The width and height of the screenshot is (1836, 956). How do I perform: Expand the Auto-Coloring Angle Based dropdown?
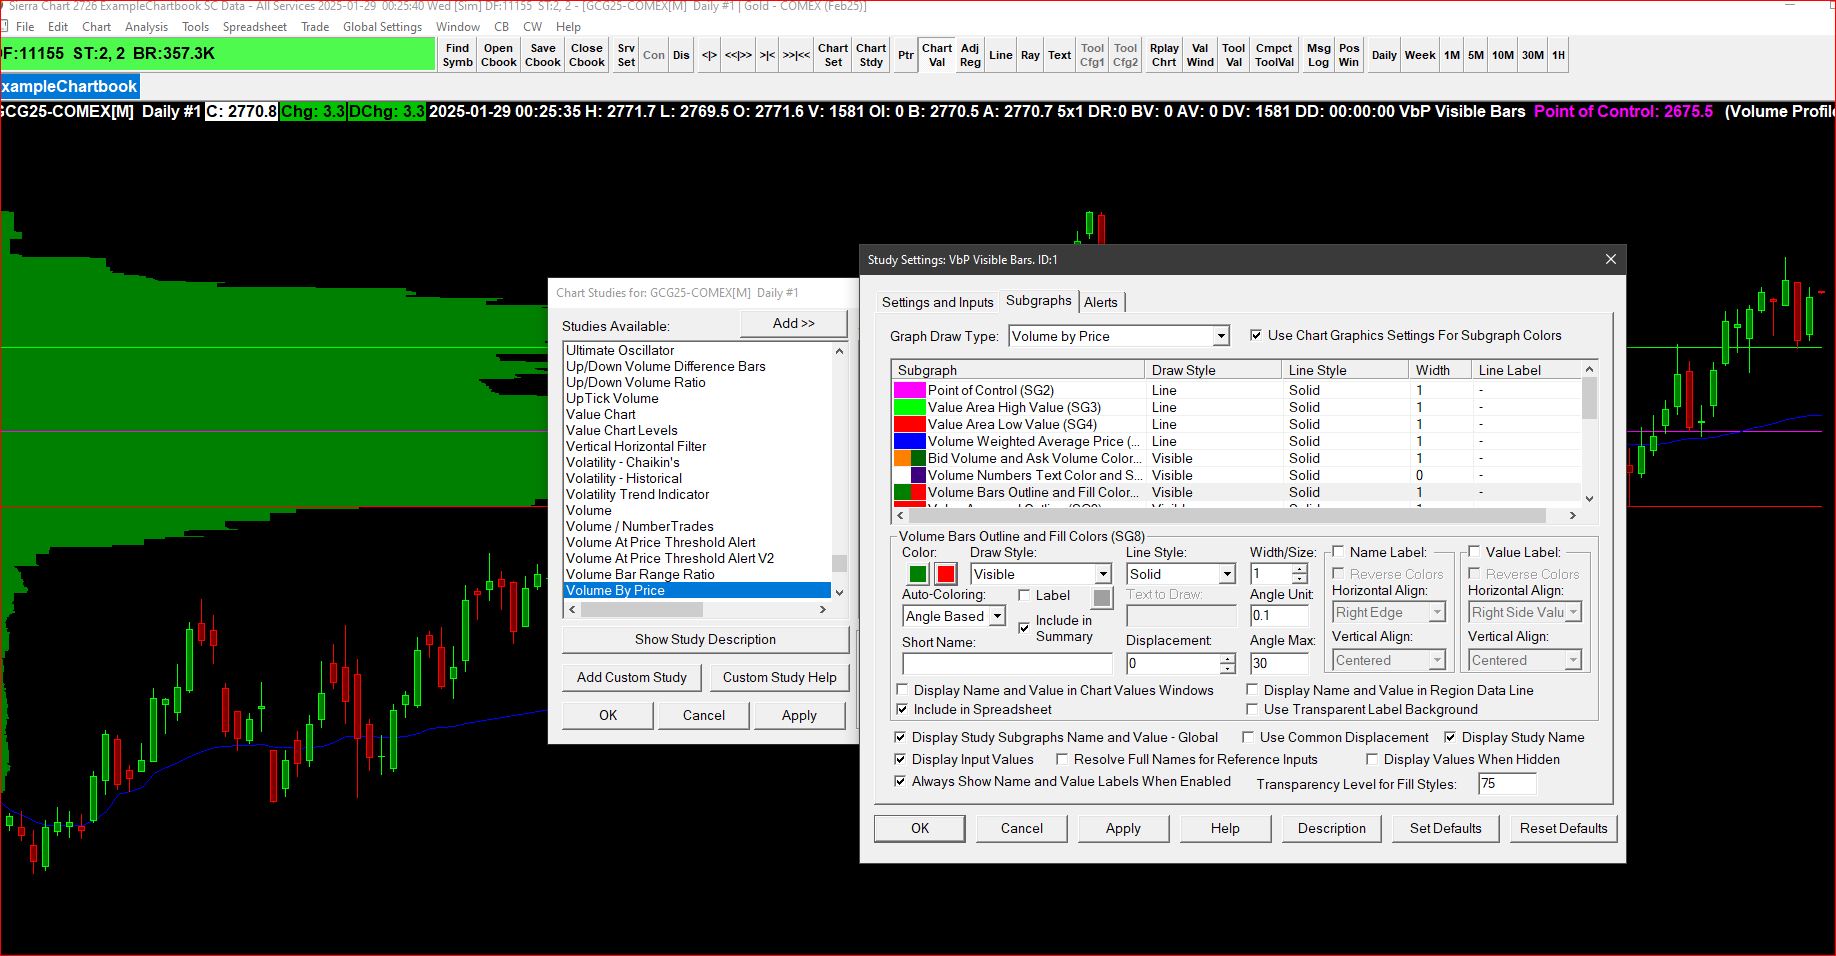click(997, 617)
